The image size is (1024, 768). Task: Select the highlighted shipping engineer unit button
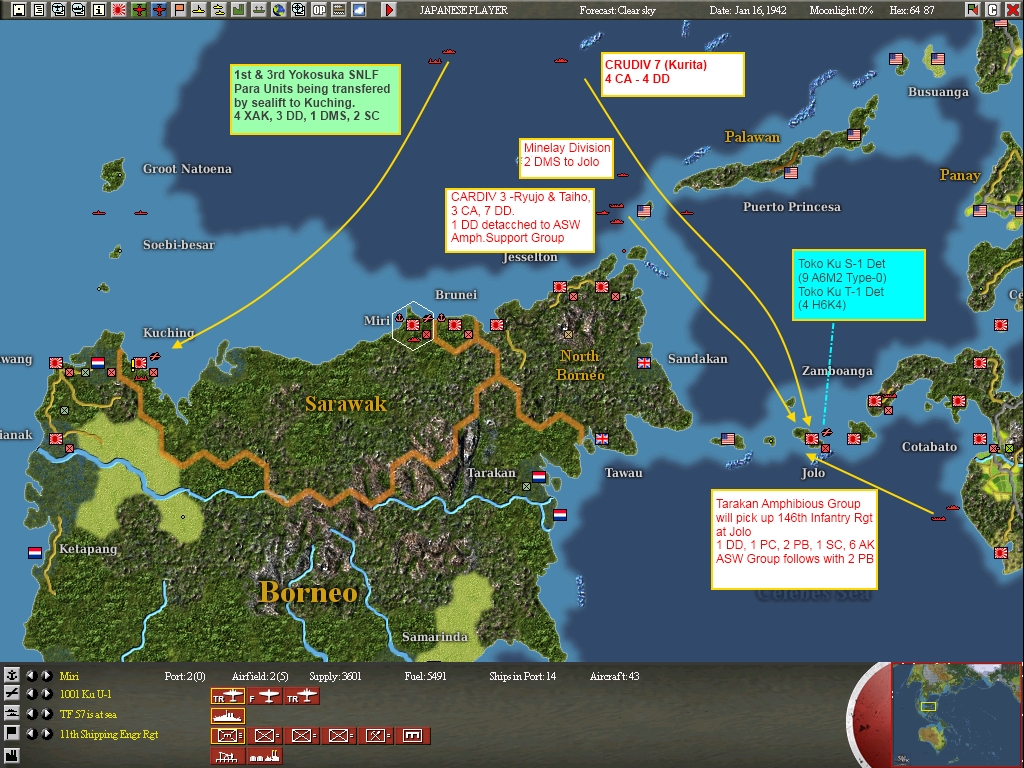tap(227, 735)
